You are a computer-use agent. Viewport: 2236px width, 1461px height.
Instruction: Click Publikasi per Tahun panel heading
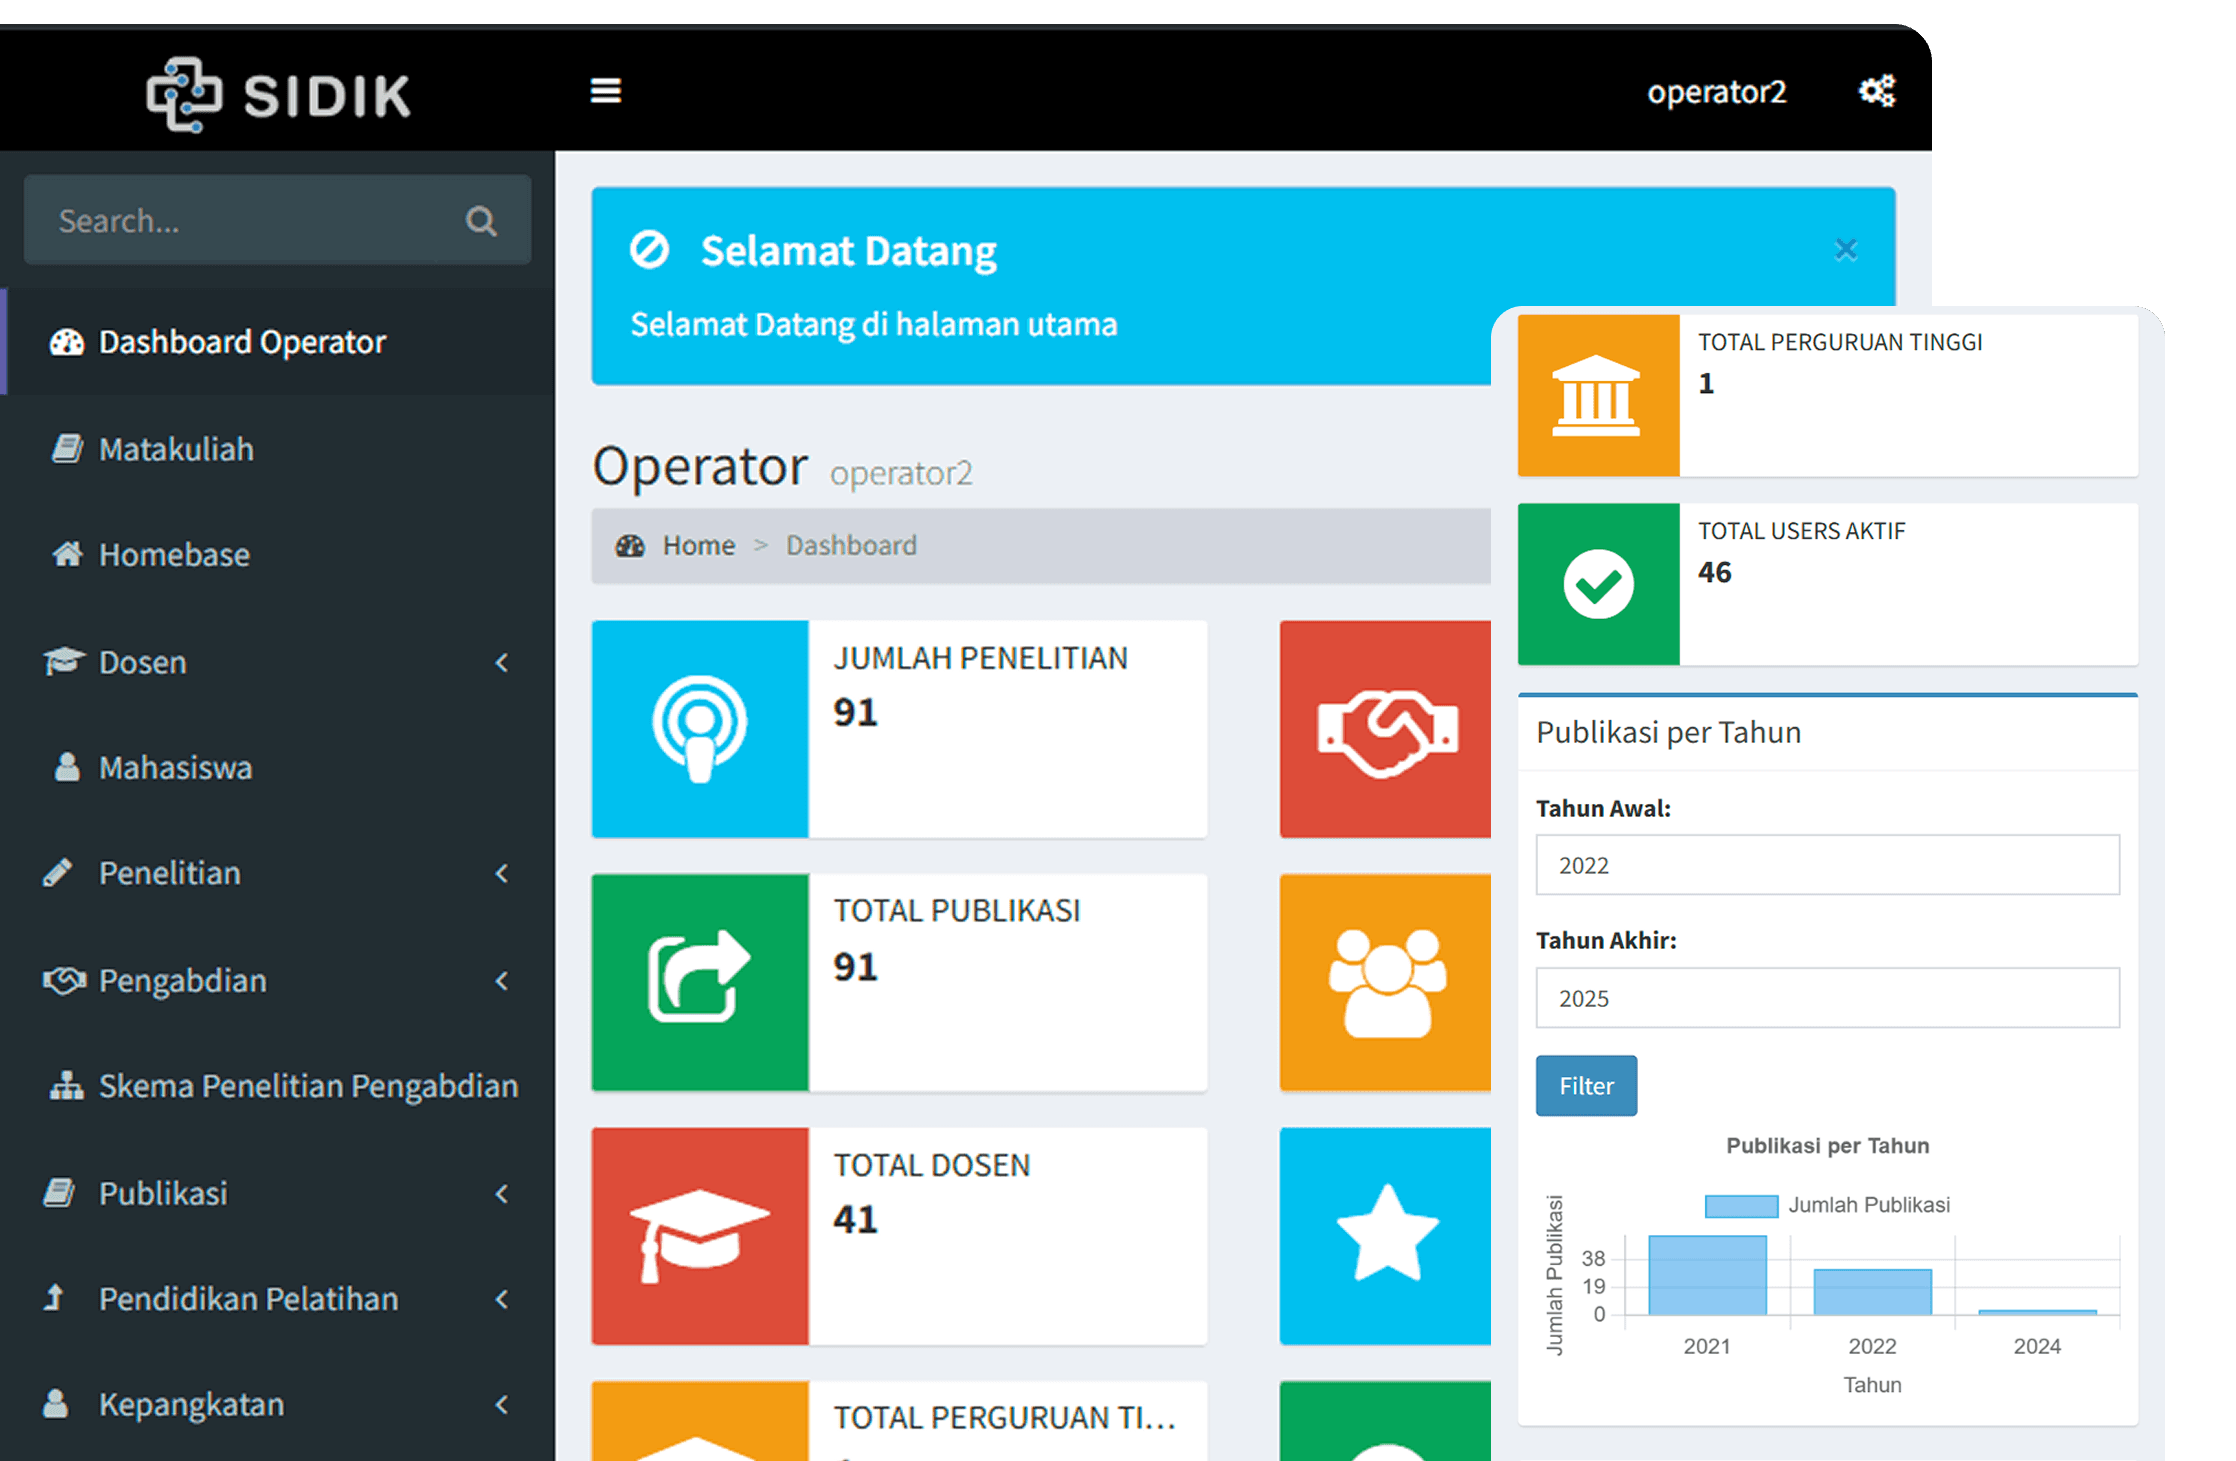pyautogui.click(x=1668, y=733)
